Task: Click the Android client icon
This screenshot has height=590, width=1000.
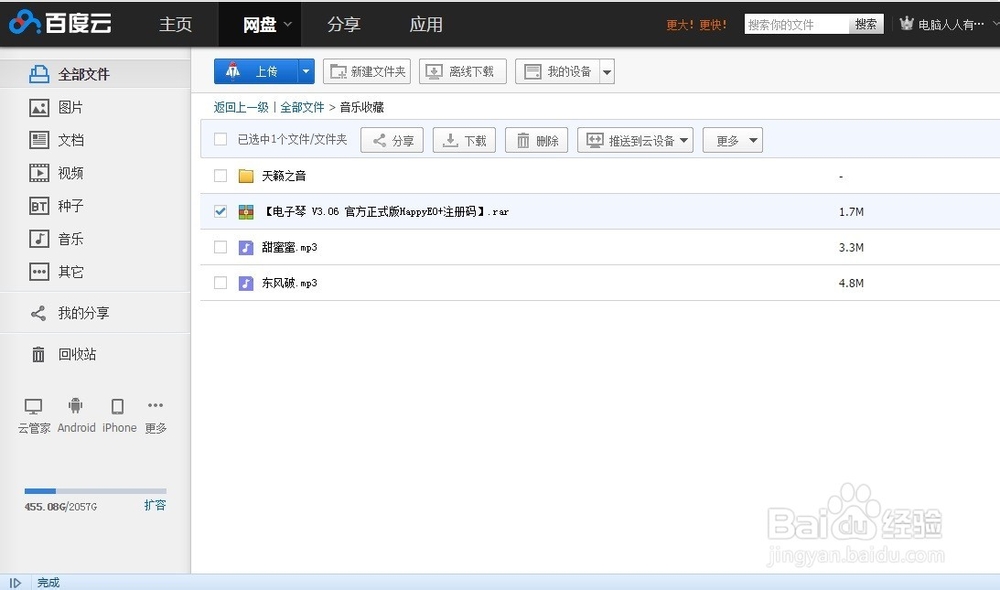Action: [75, 406]
